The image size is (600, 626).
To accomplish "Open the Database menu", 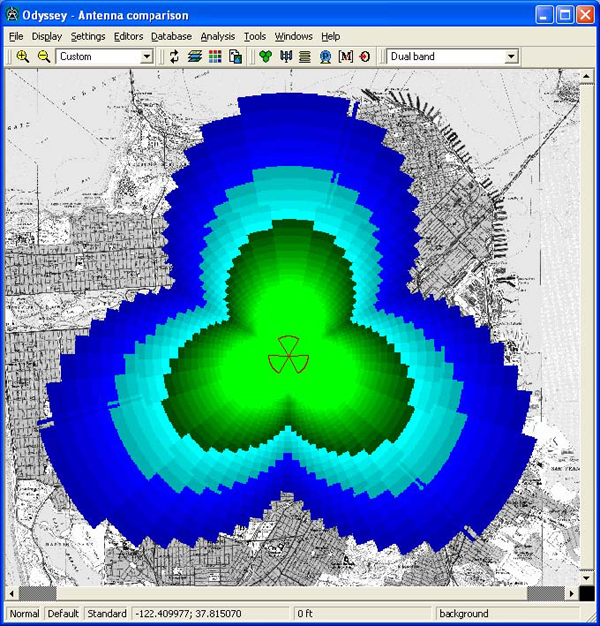I will (171, 36).
